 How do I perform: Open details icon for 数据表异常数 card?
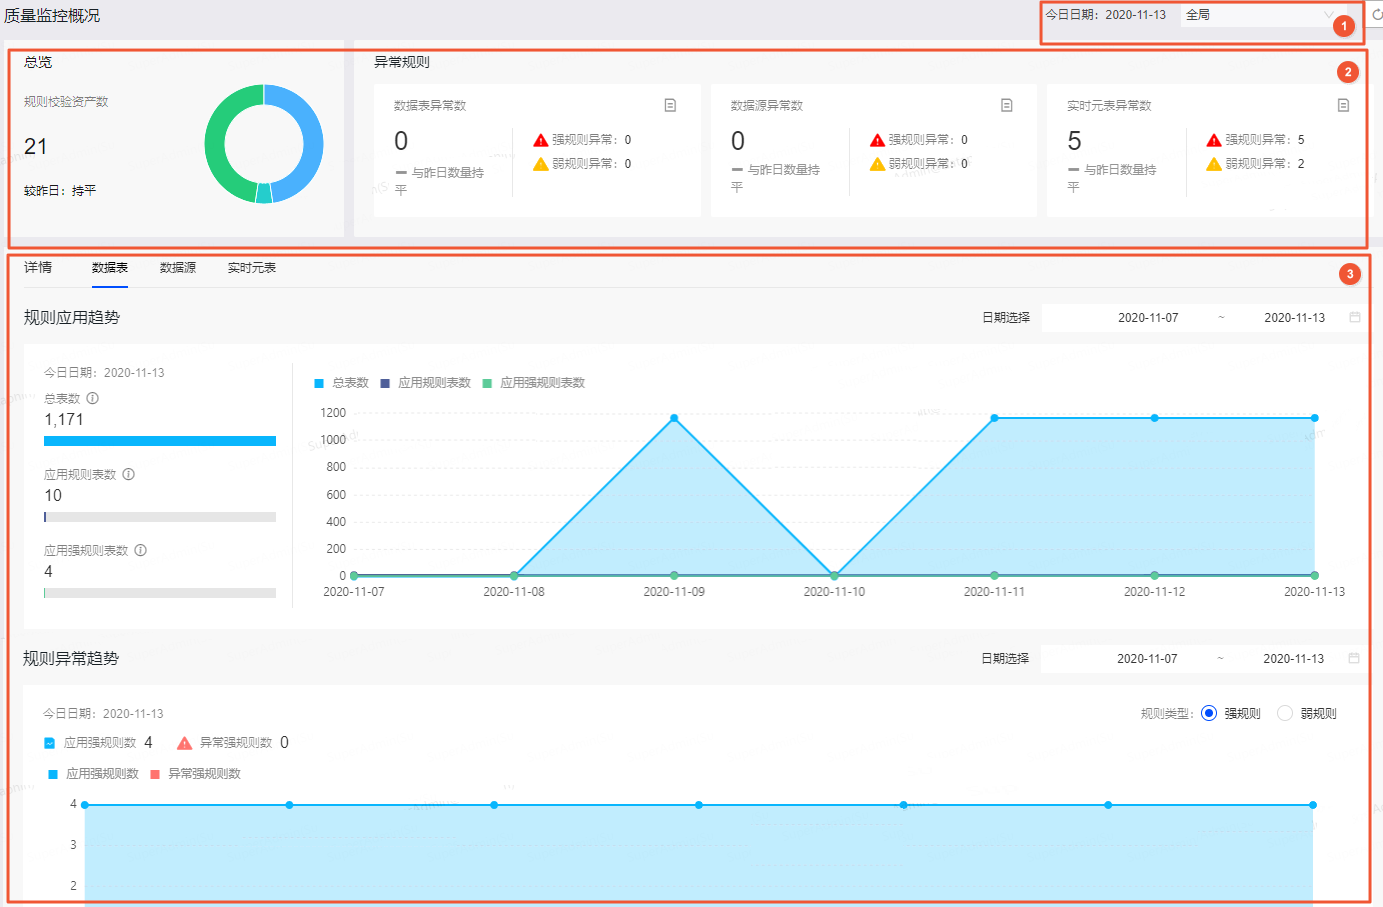pyautogui.click(x=670, y=105)
